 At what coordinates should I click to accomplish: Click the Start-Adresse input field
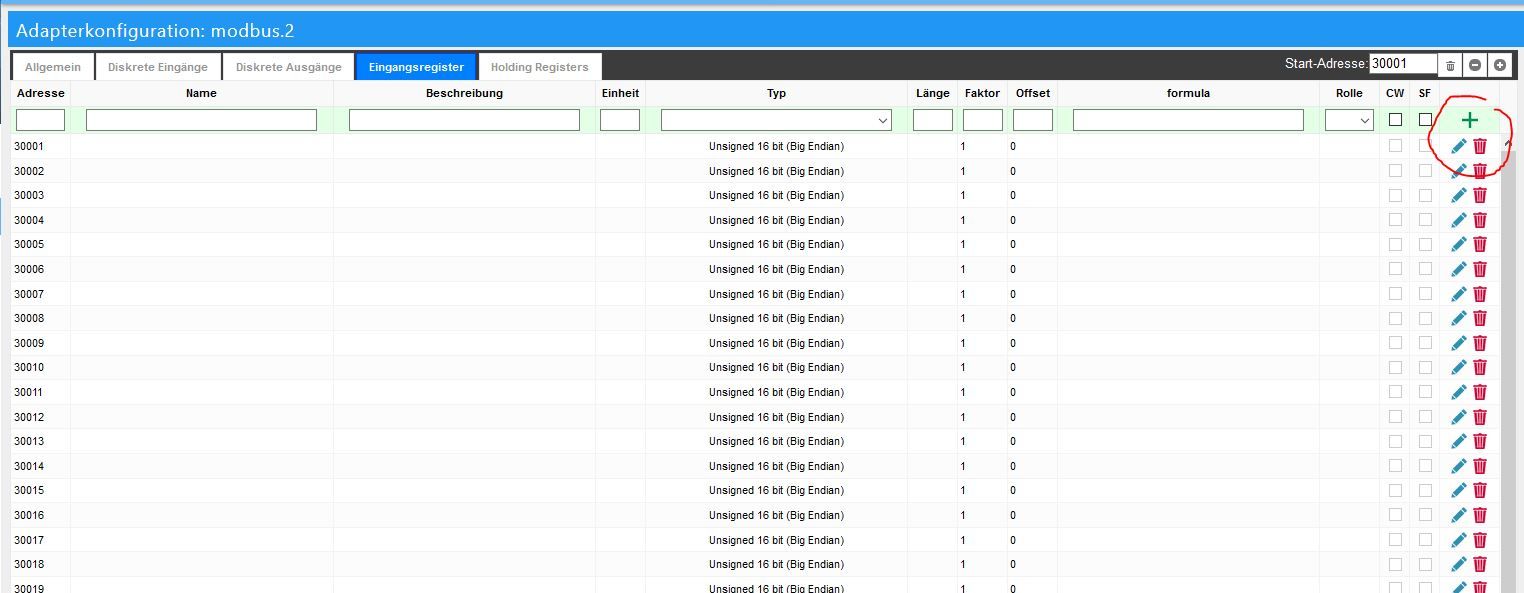(x=1403, y=64)
